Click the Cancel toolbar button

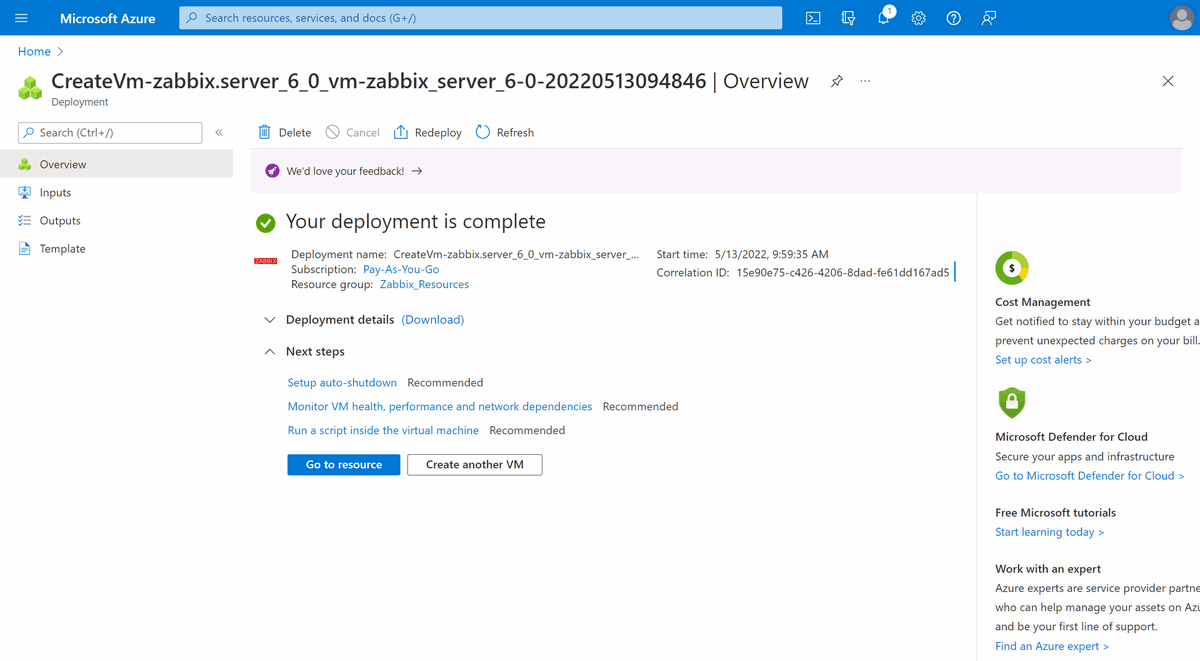point(352,132)
